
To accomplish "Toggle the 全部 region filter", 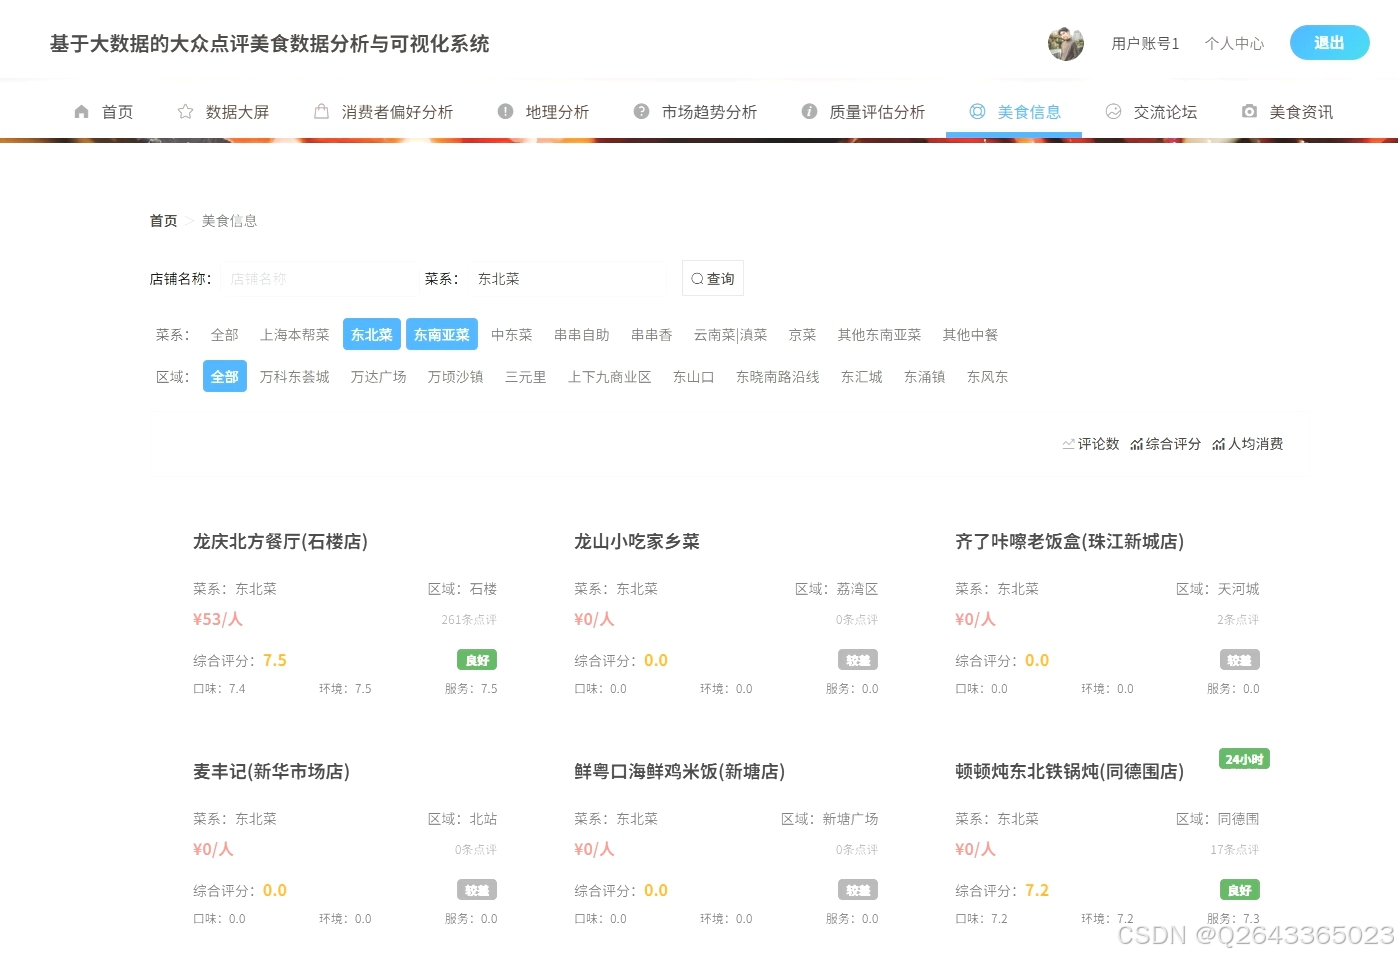I will 224,376.
